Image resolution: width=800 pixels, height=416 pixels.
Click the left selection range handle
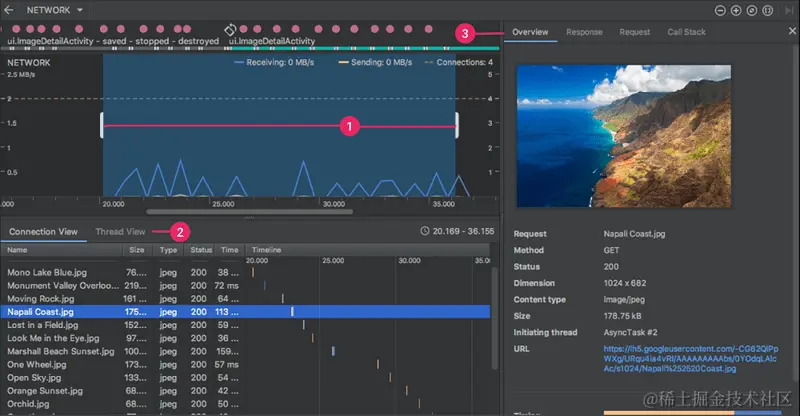102,125
